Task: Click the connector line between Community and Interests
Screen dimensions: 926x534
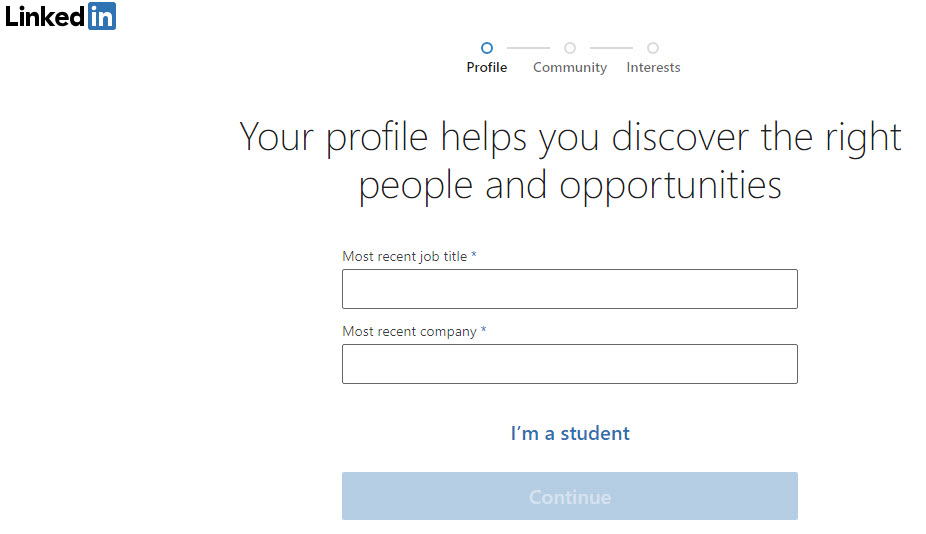Action: (611, 48)
